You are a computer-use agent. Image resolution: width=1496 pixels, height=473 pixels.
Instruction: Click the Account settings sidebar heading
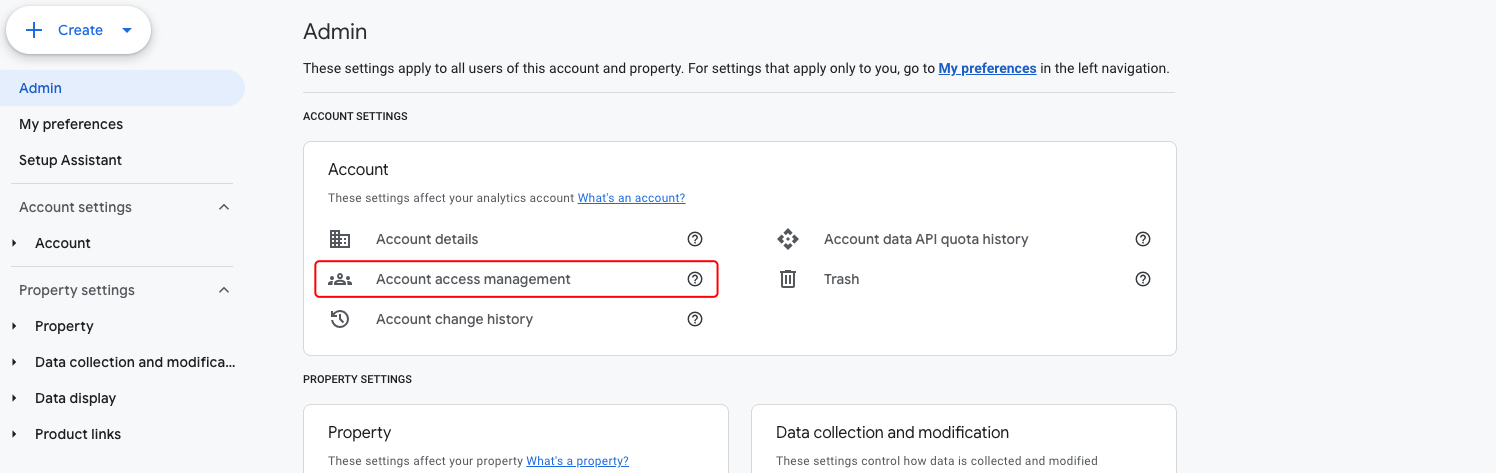click(75, 207)
